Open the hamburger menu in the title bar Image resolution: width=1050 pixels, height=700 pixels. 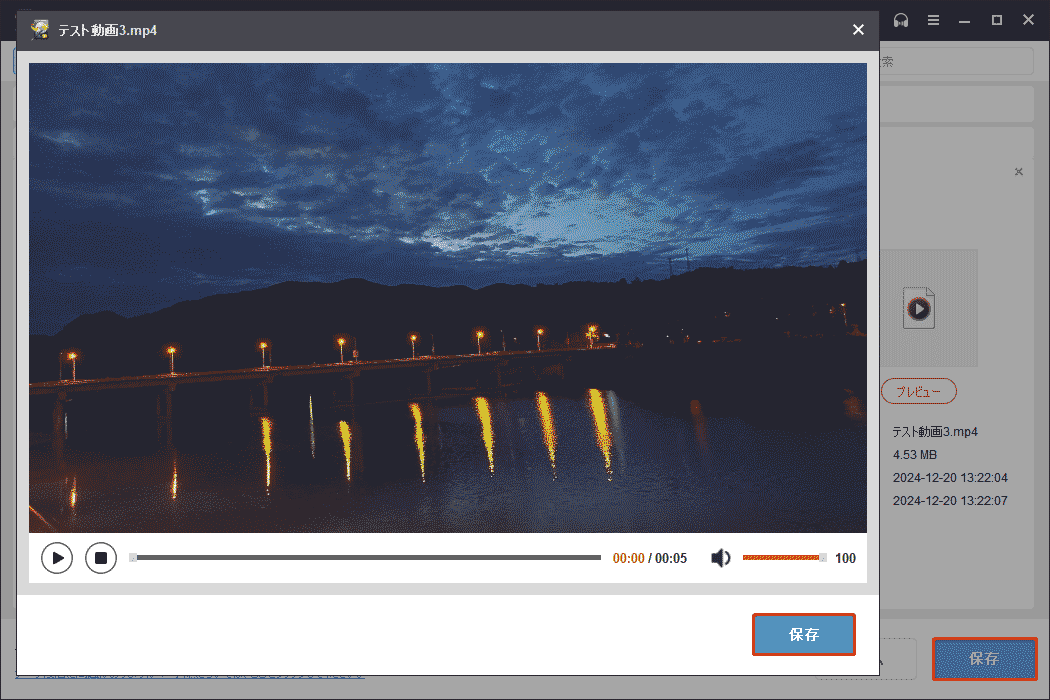tap(933, 20)
